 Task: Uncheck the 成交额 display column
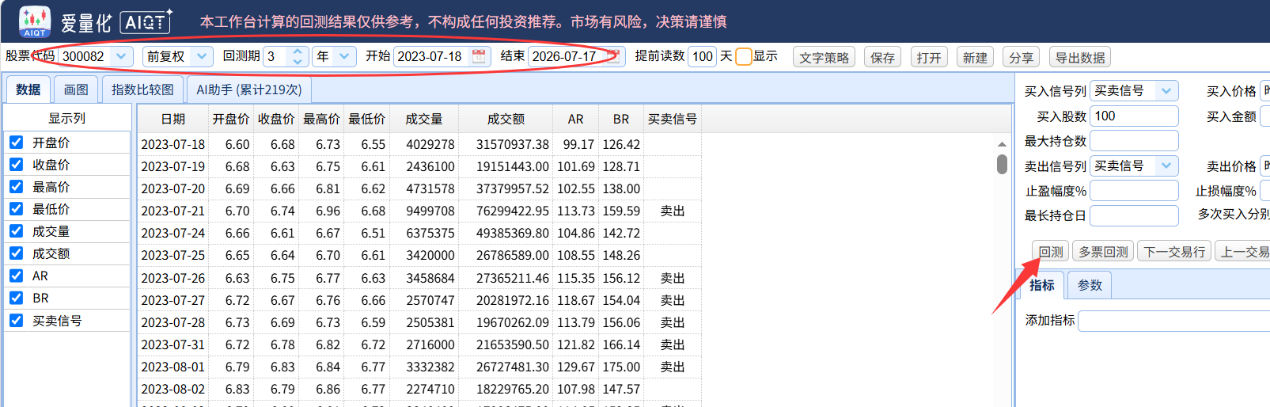(16, 254)
